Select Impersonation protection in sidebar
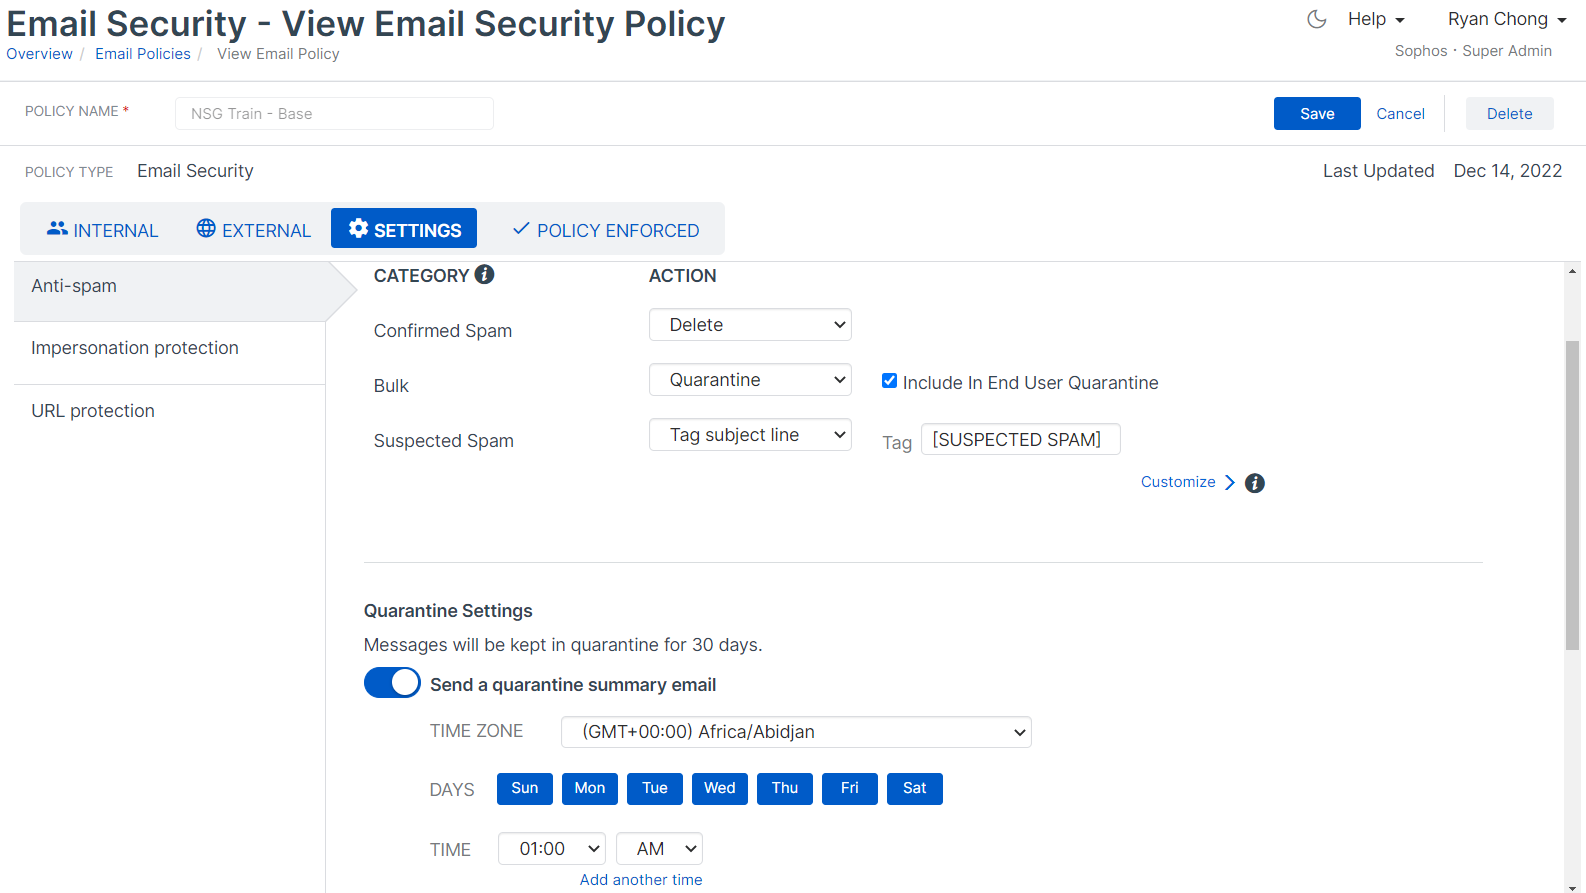The width and height of the screenshot is (1586, 893). [135, 348]
